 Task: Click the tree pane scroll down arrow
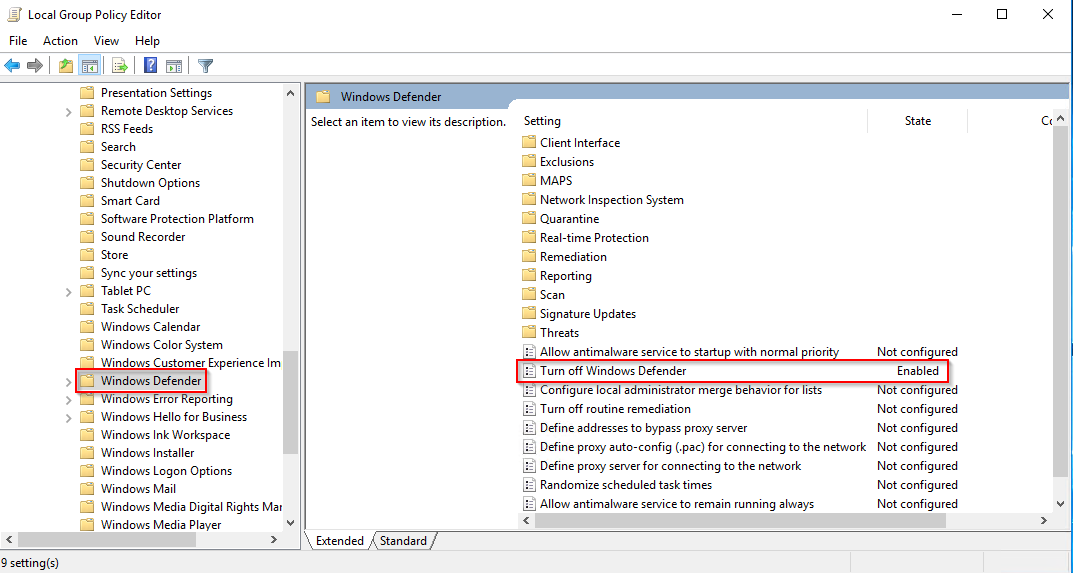(x=290, y=523)
